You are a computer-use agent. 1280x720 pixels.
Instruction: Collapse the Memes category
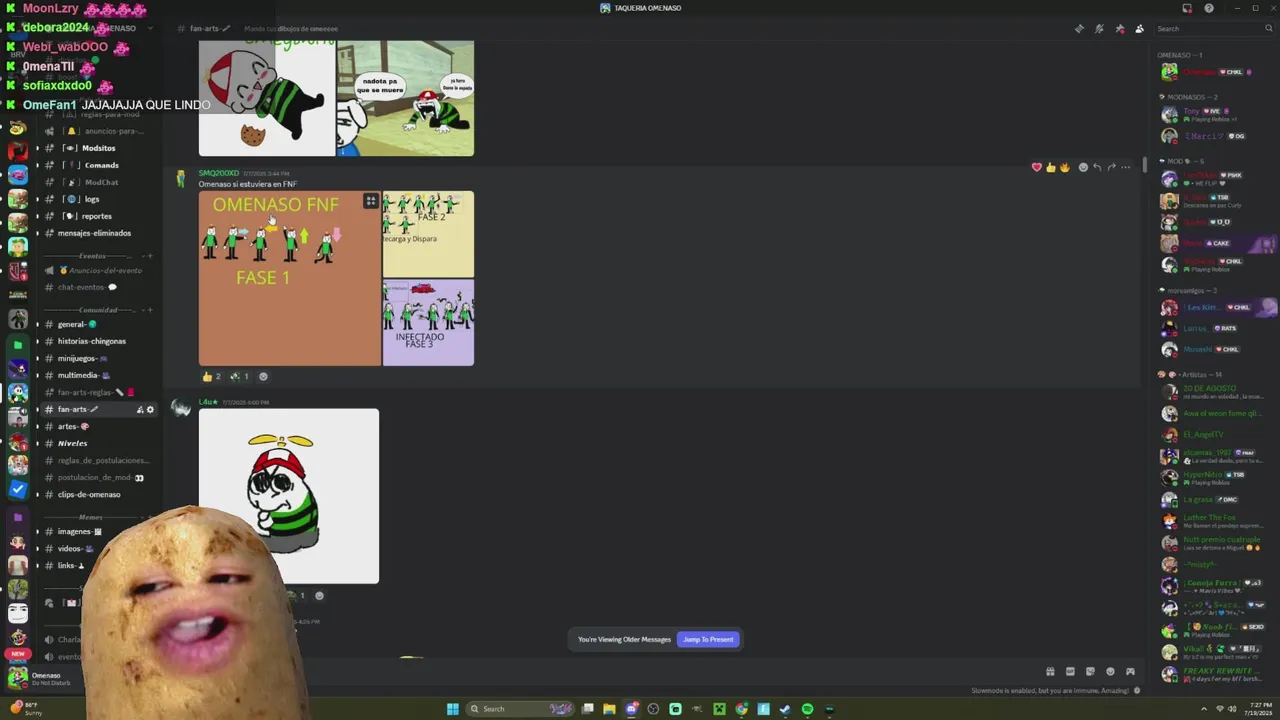click(x=91, y=517)
